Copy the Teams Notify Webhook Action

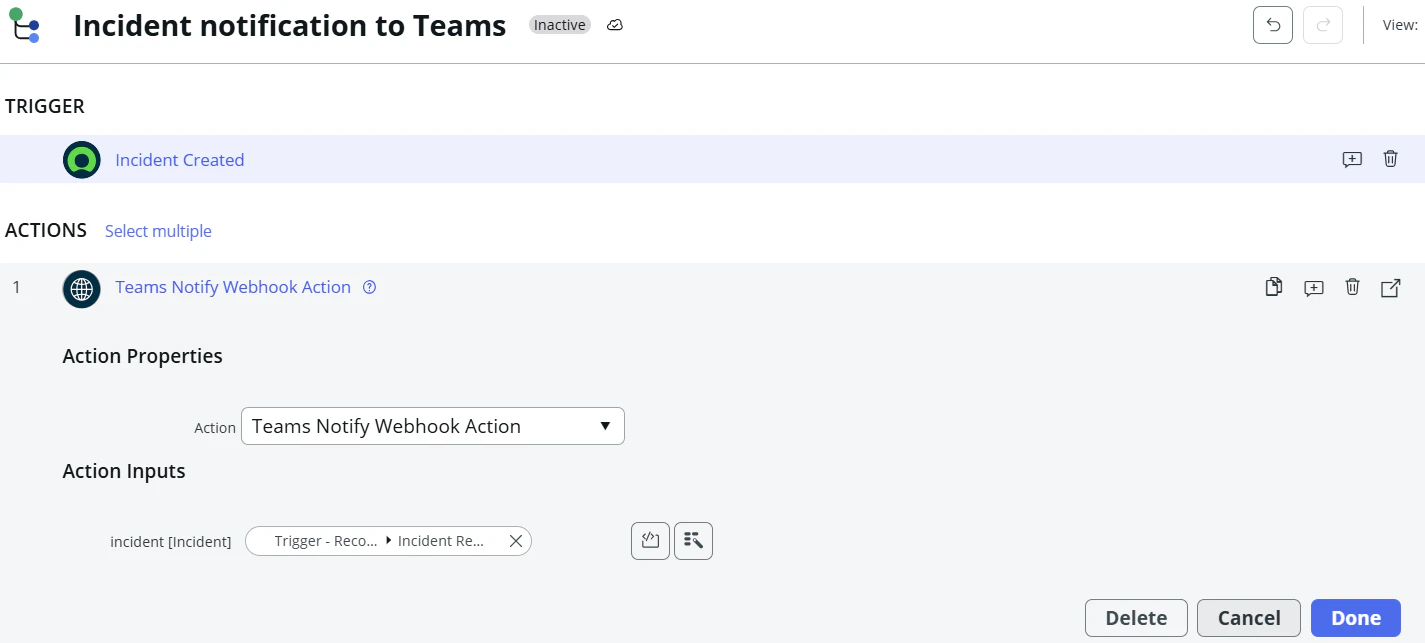(1274, 287)
